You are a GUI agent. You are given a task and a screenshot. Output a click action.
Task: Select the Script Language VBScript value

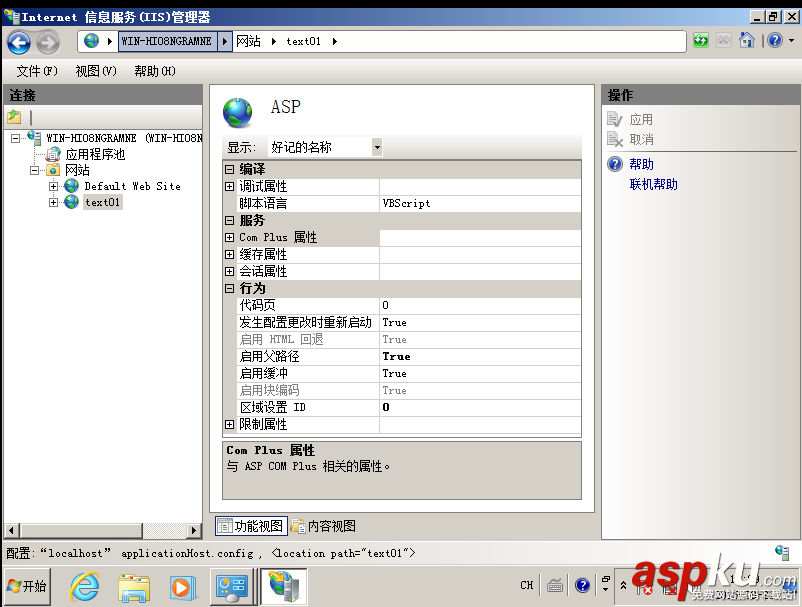tap(480, 204)
